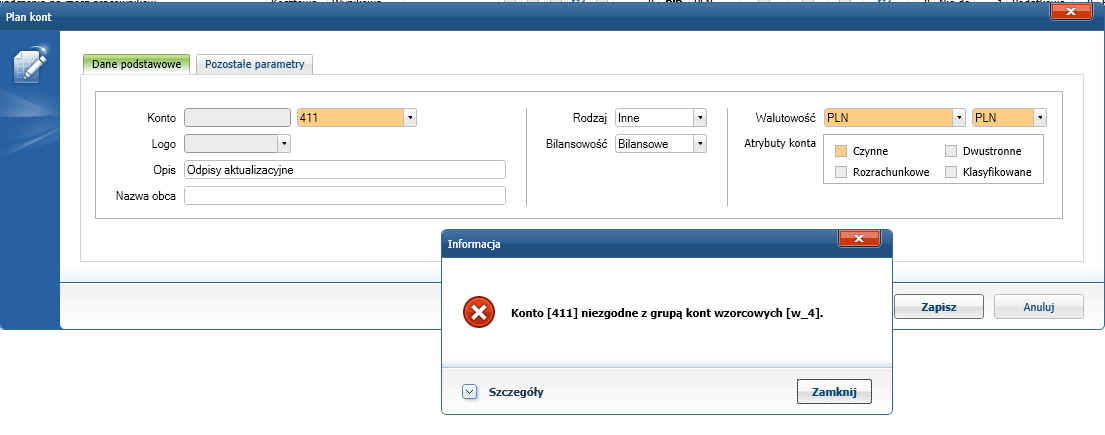This screenshot has width=1105, height=435.
Task: Expand Szczegóły details chevron
Action: (469, 392)
